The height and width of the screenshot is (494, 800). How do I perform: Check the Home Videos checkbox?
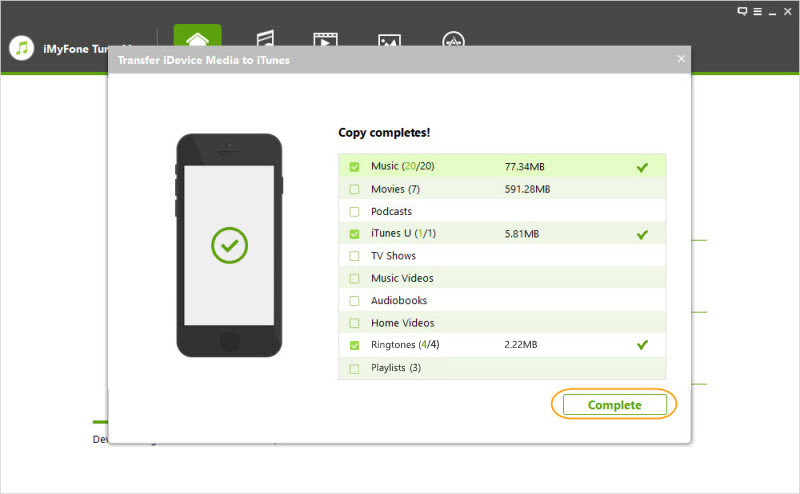[x=354, y=323]
